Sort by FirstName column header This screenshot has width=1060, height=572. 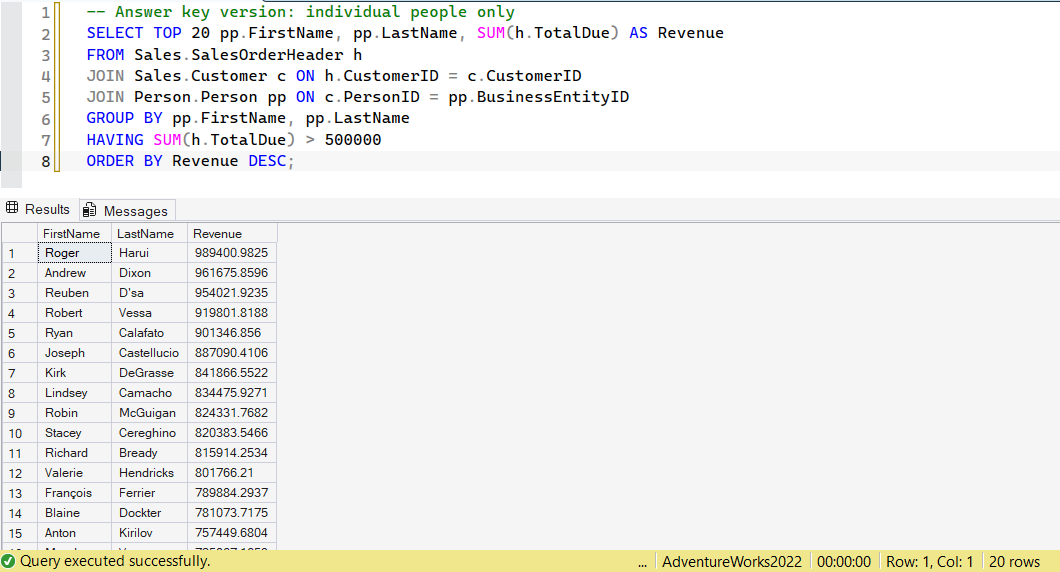[74, 233]
